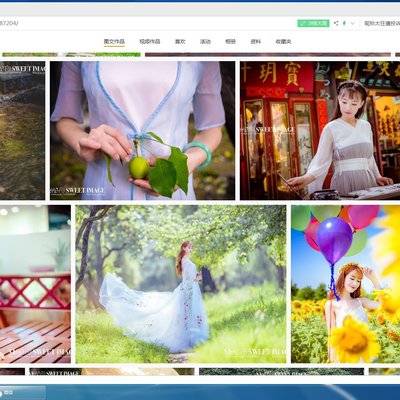The image size is (400, 400).
Task: Open photo of woman in white dress under trees
Action: [181, 284]
